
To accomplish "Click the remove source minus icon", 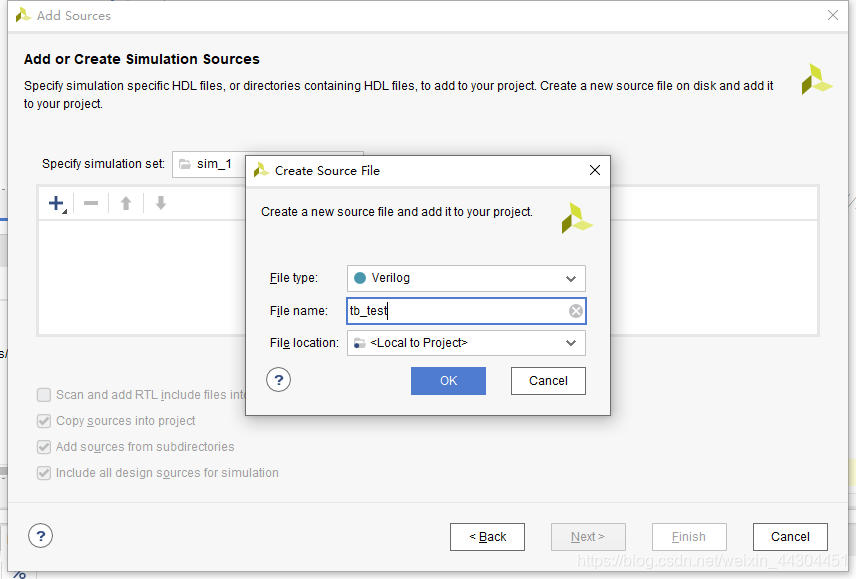I will click(x=91, y=204).
